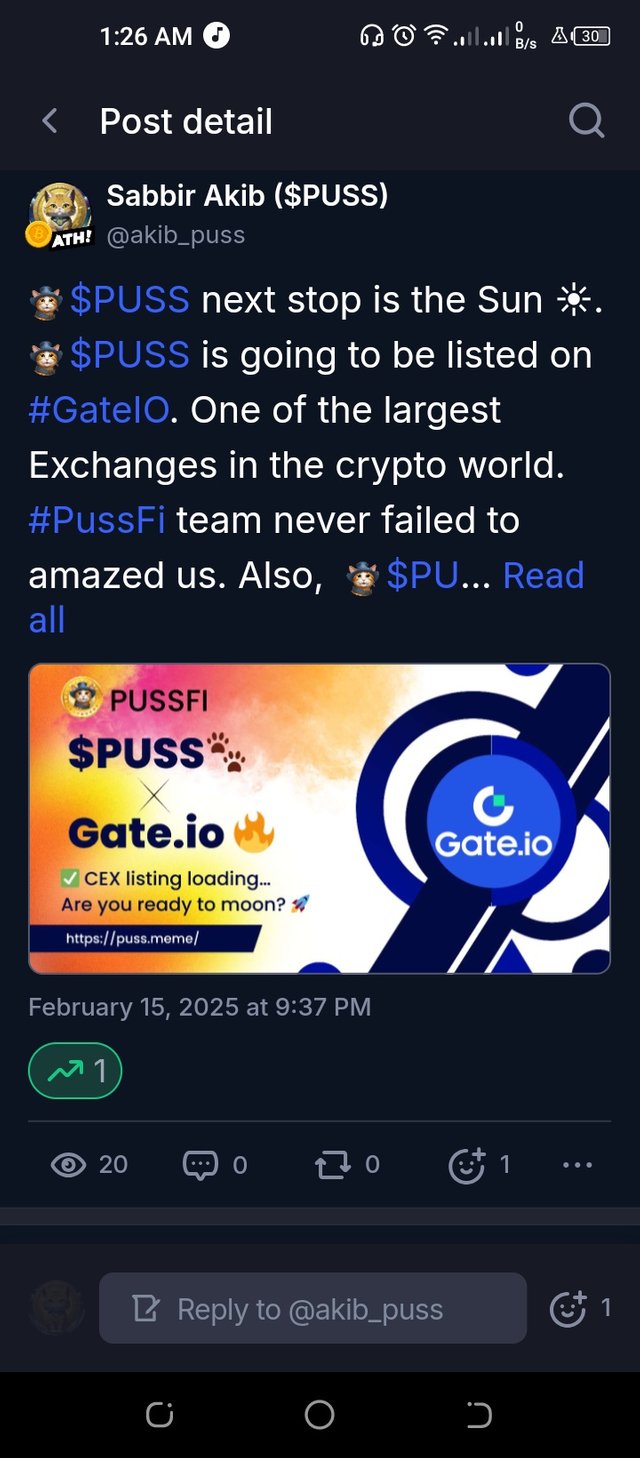This screenshot has height=1458, width=640.
Task: Open the #GateIO hashtag
Action: click(x=99, y=410)
